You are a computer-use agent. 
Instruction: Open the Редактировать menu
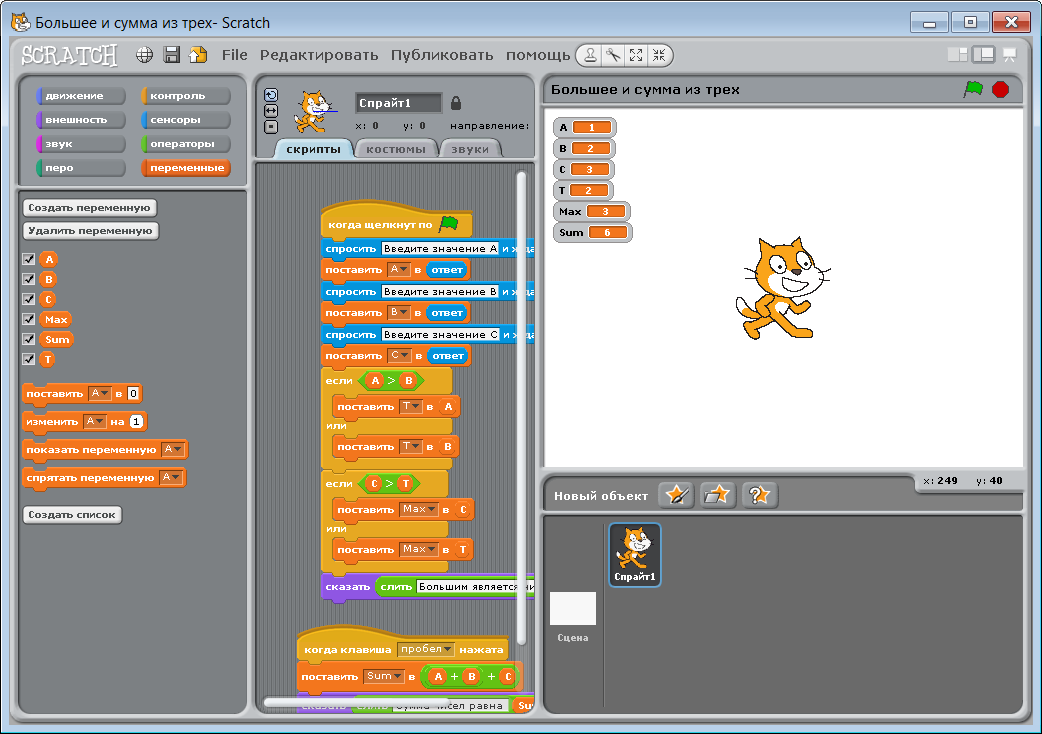319,55
